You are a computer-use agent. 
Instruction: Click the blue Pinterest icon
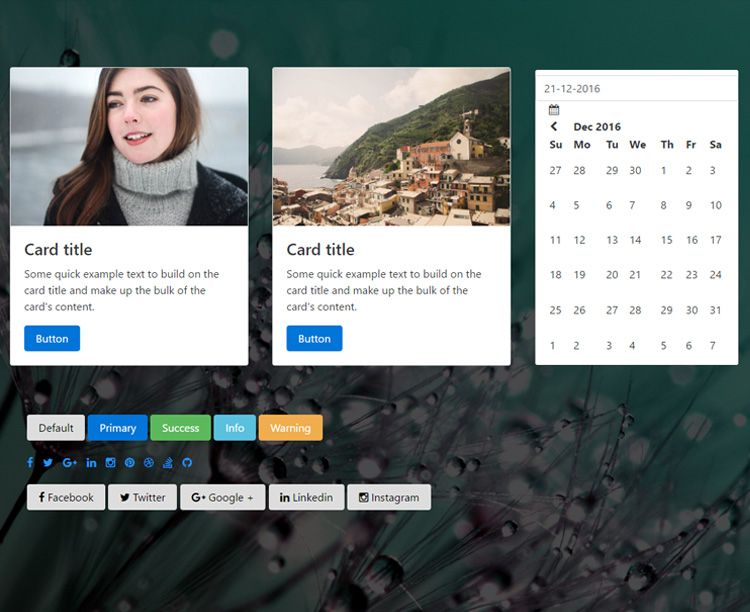(x=130, y=462)
